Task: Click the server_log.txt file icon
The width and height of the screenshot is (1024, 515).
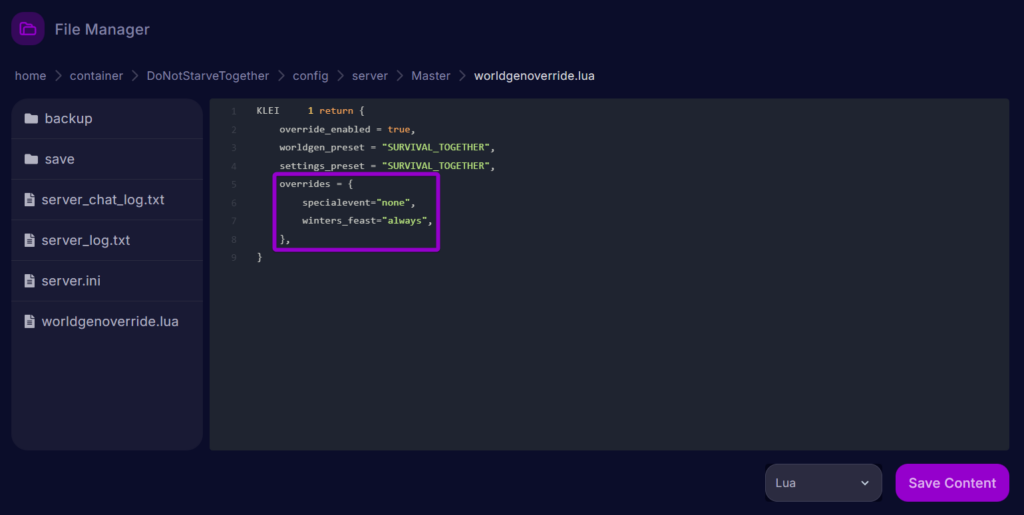Action: point(30,241)
